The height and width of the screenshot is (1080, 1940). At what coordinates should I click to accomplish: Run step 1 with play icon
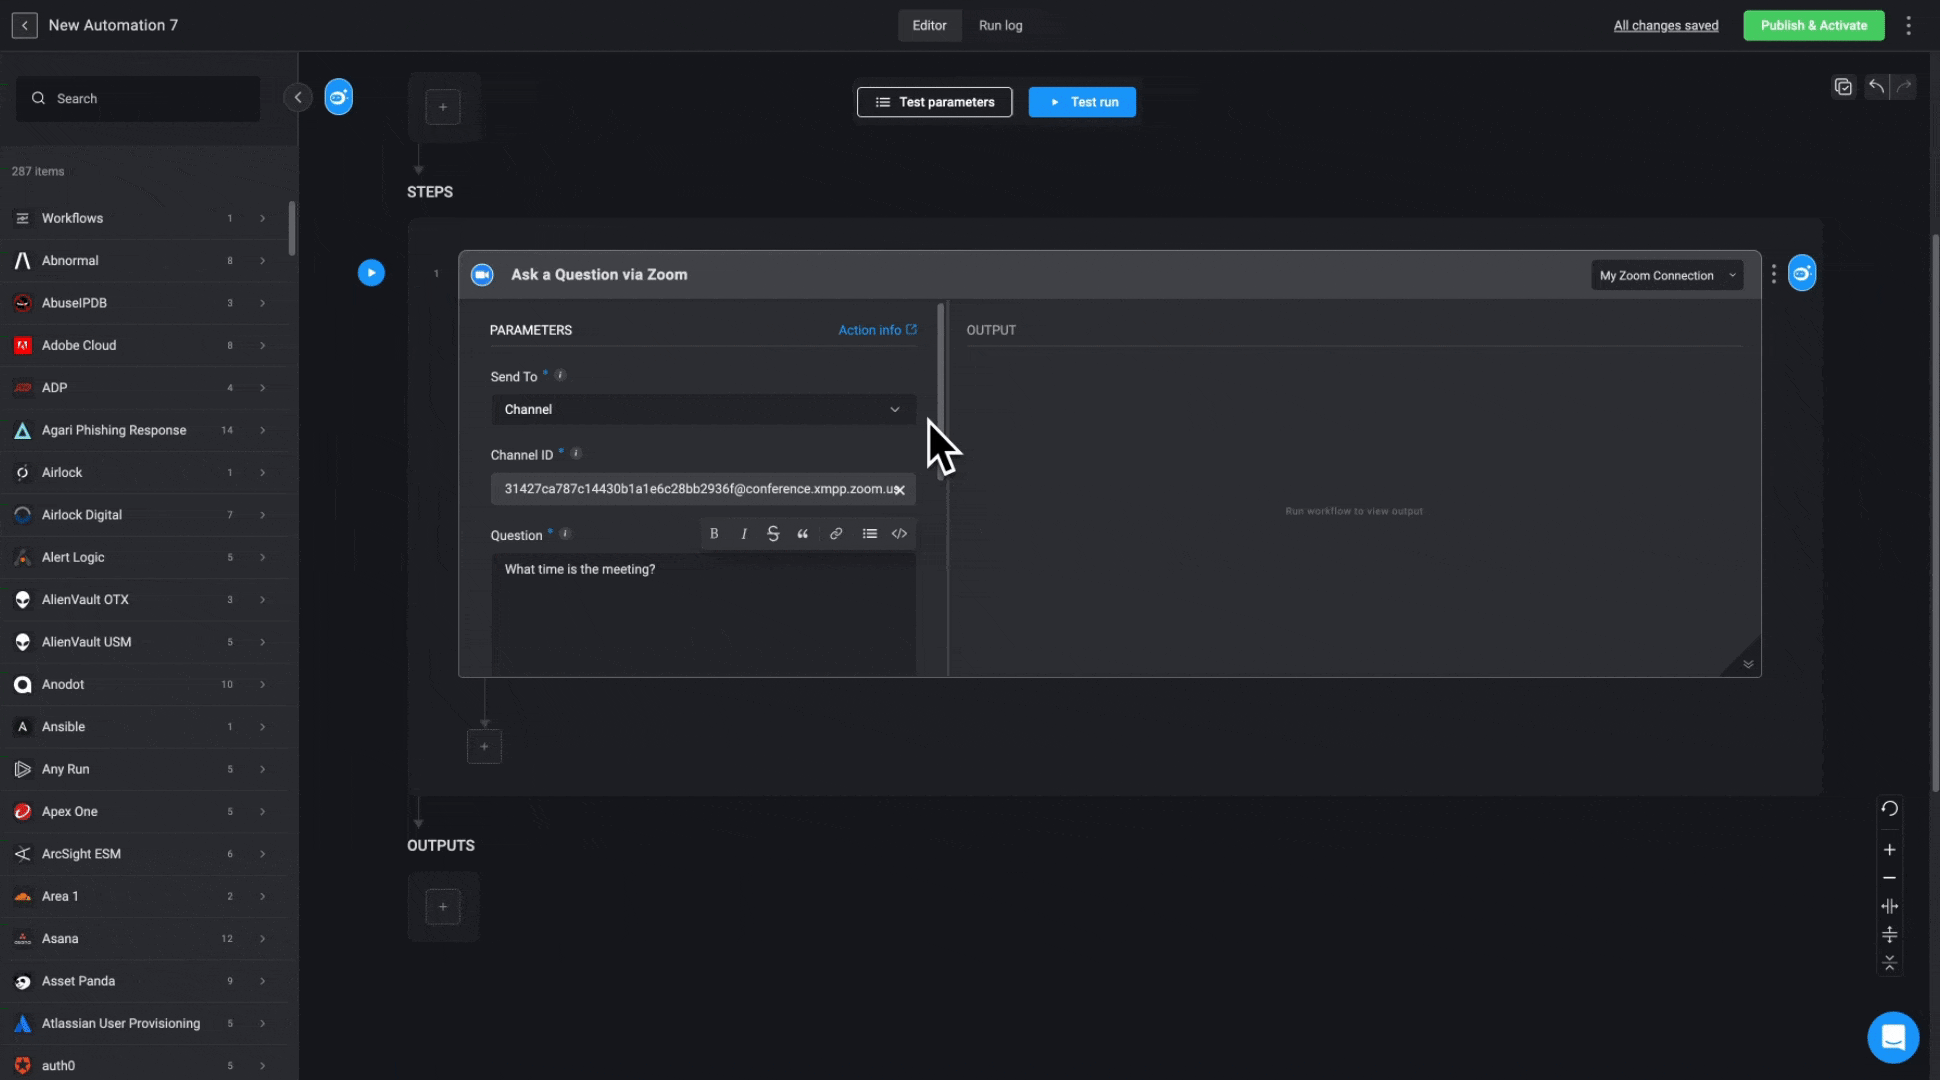(x=371, y=273)
